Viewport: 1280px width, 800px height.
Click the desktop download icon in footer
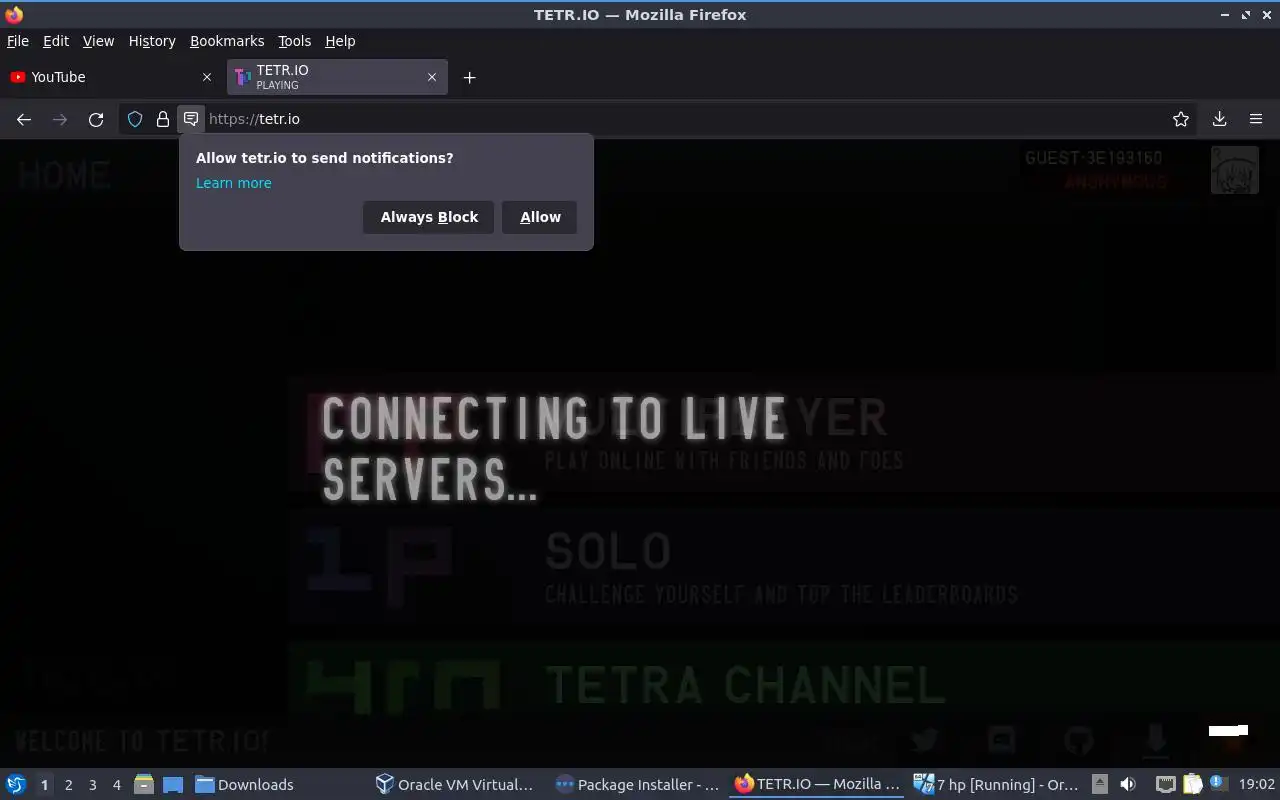pyautogui.click(x=1156, y=741)
